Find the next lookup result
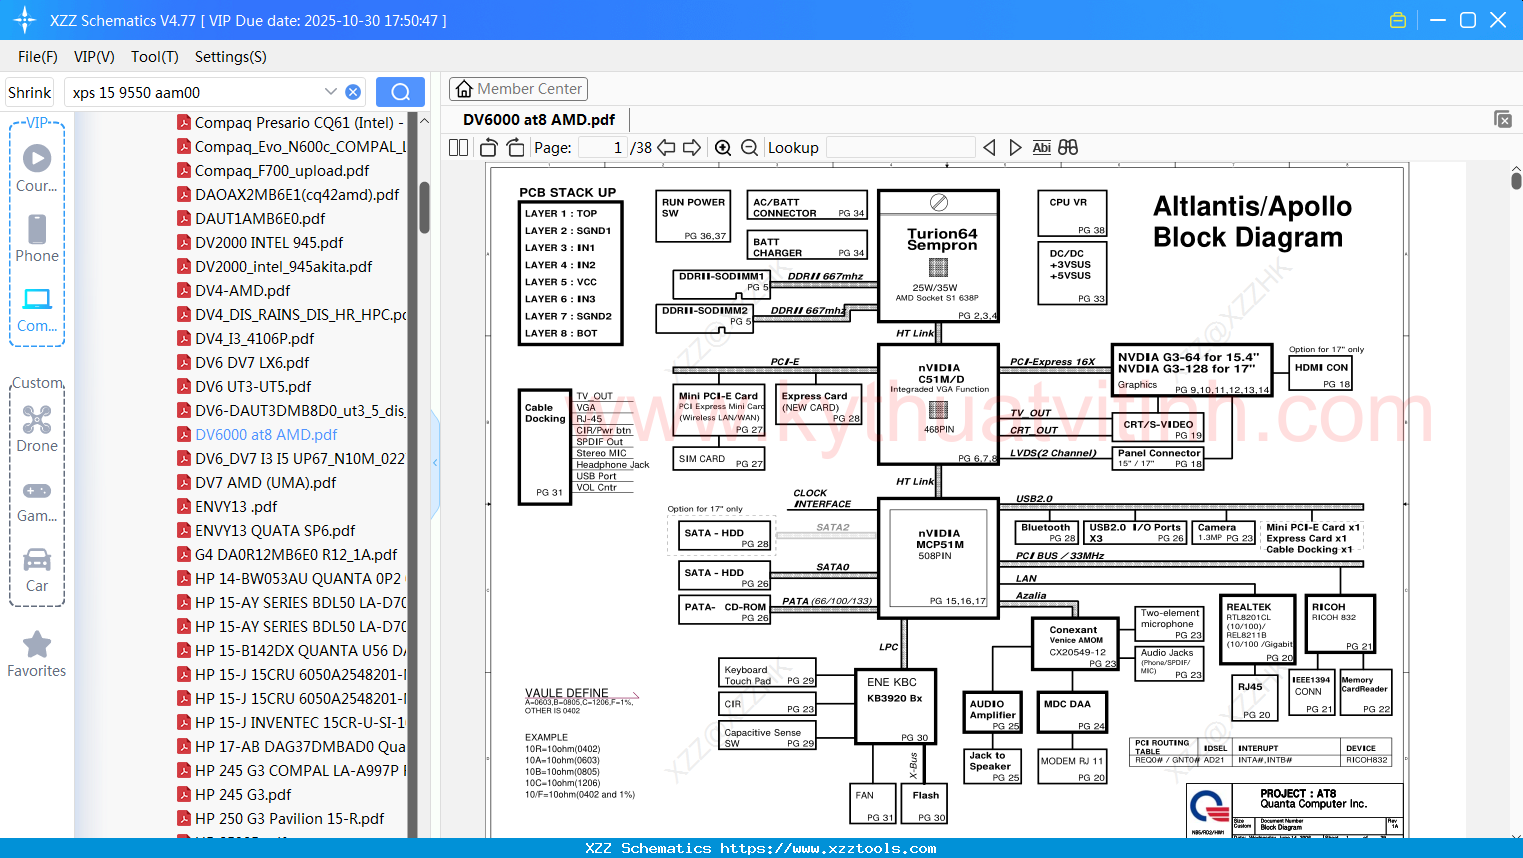 [1015, 148]
